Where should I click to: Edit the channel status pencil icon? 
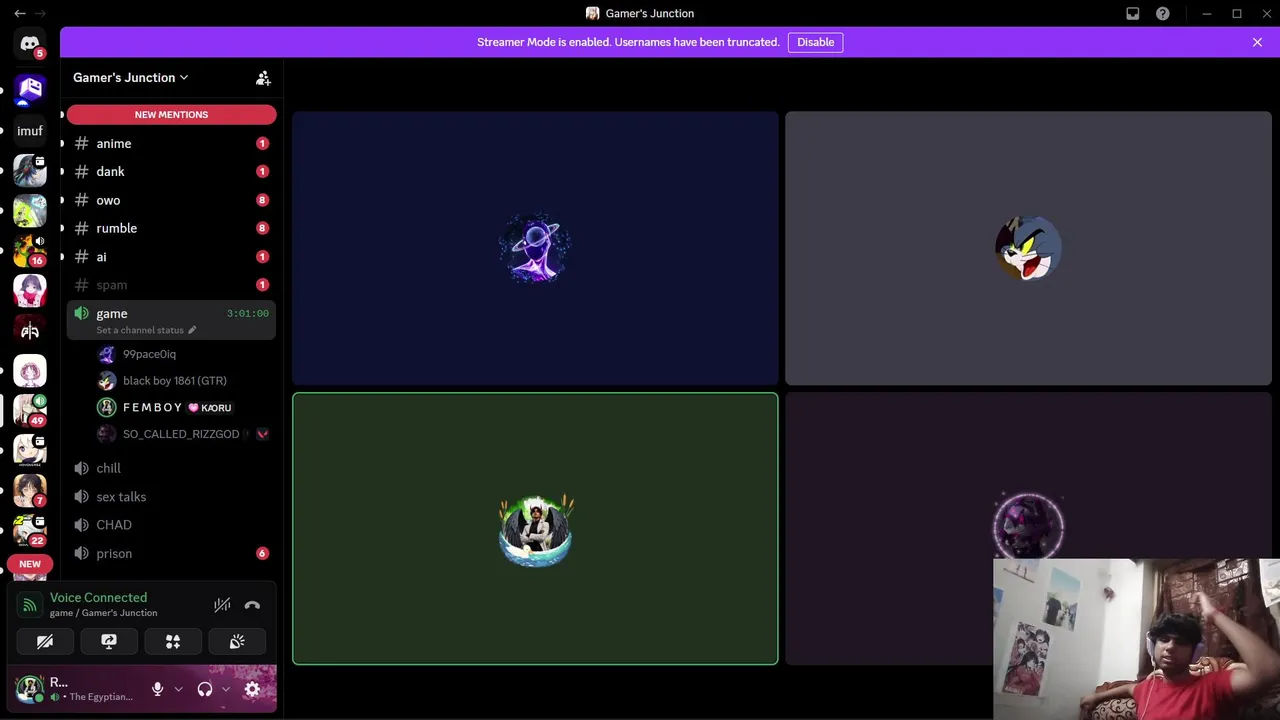click(x=192, y=330)
